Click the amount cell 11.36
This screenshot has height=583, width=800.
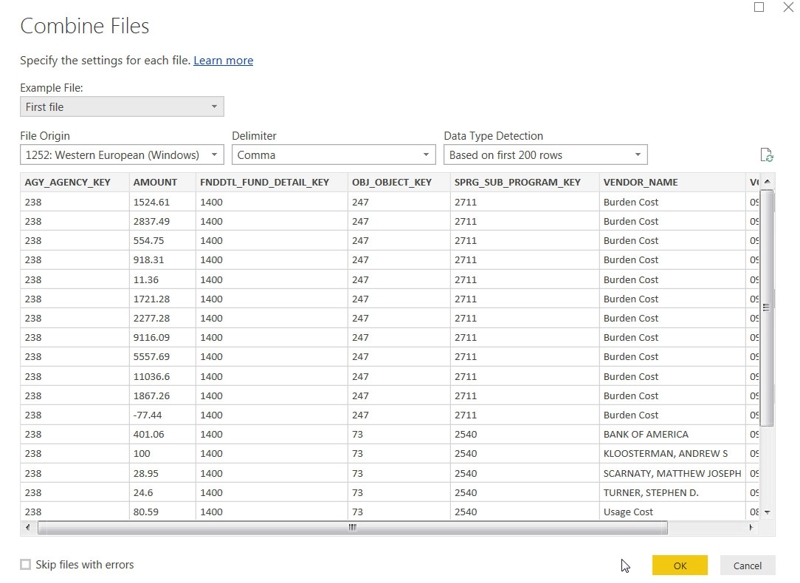click(162, 280)
